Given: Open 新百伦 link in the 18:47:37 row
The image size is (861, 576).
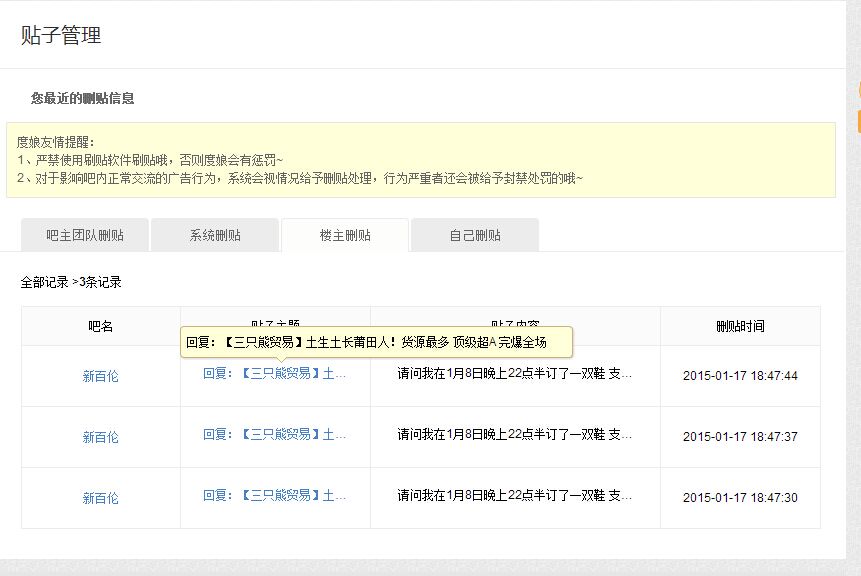Looking at the screenshot, I should point(100,437).
